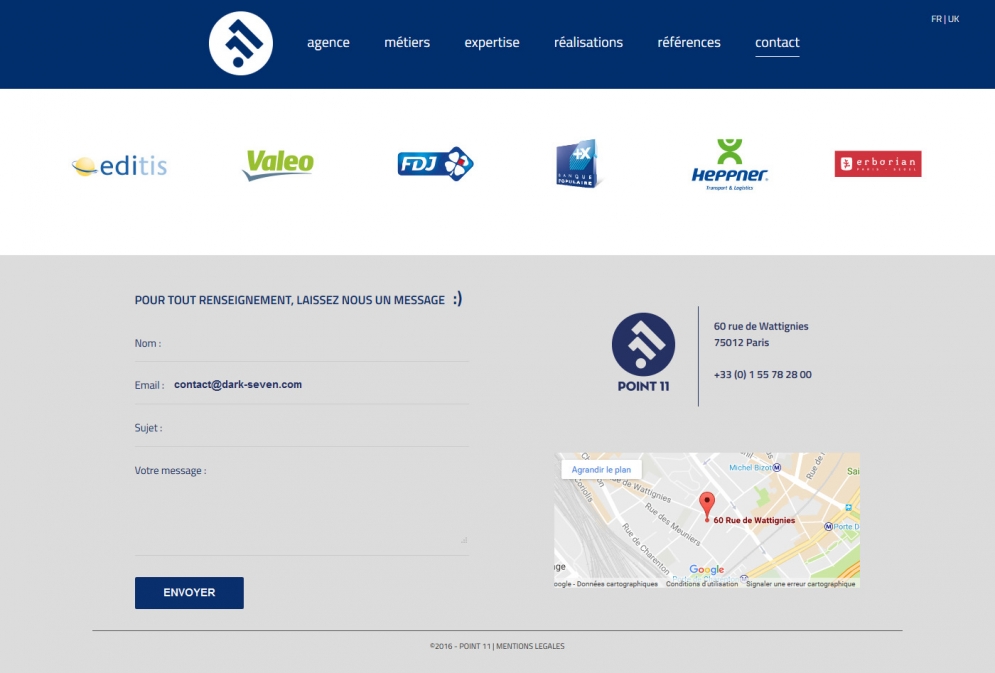The width and height of the screenshot is (995, 673).
Task: Click the Porte Dorée metro marker on map
Action: point(828,526)
